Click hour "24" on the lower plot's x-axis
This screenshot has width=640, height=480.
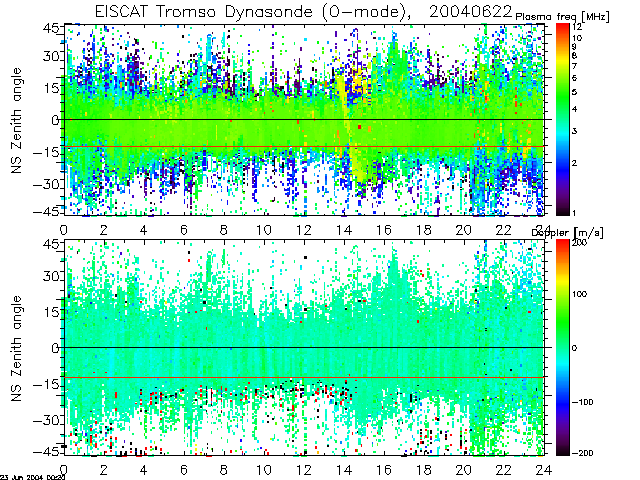(544, 470)
